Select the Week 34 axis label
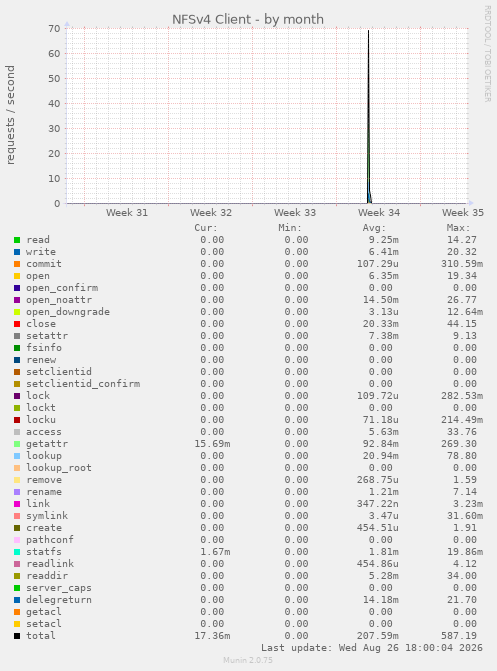Viewport: 497px width, 671px height. pos(379,213)
